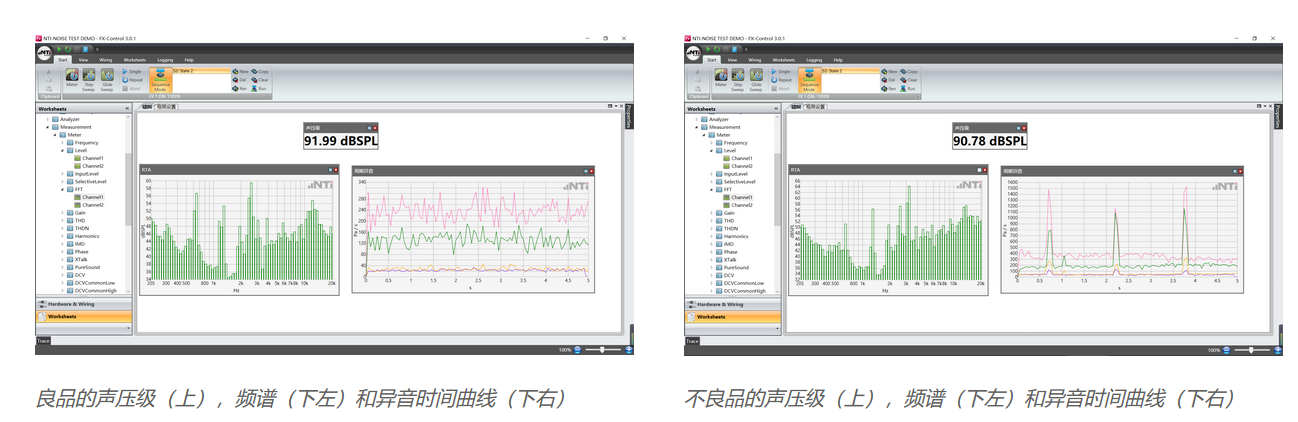The width and height of the screenshot is (1298, 422).
Task: Activate Sequence Mode in the right window
Action: [810, 81]
